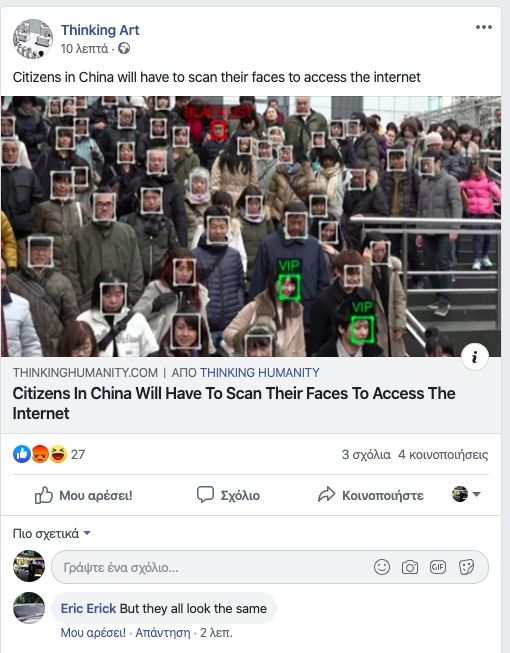Open the emoji picker in comment box
This screenshot has width=510, height=653.
(382, 567)
